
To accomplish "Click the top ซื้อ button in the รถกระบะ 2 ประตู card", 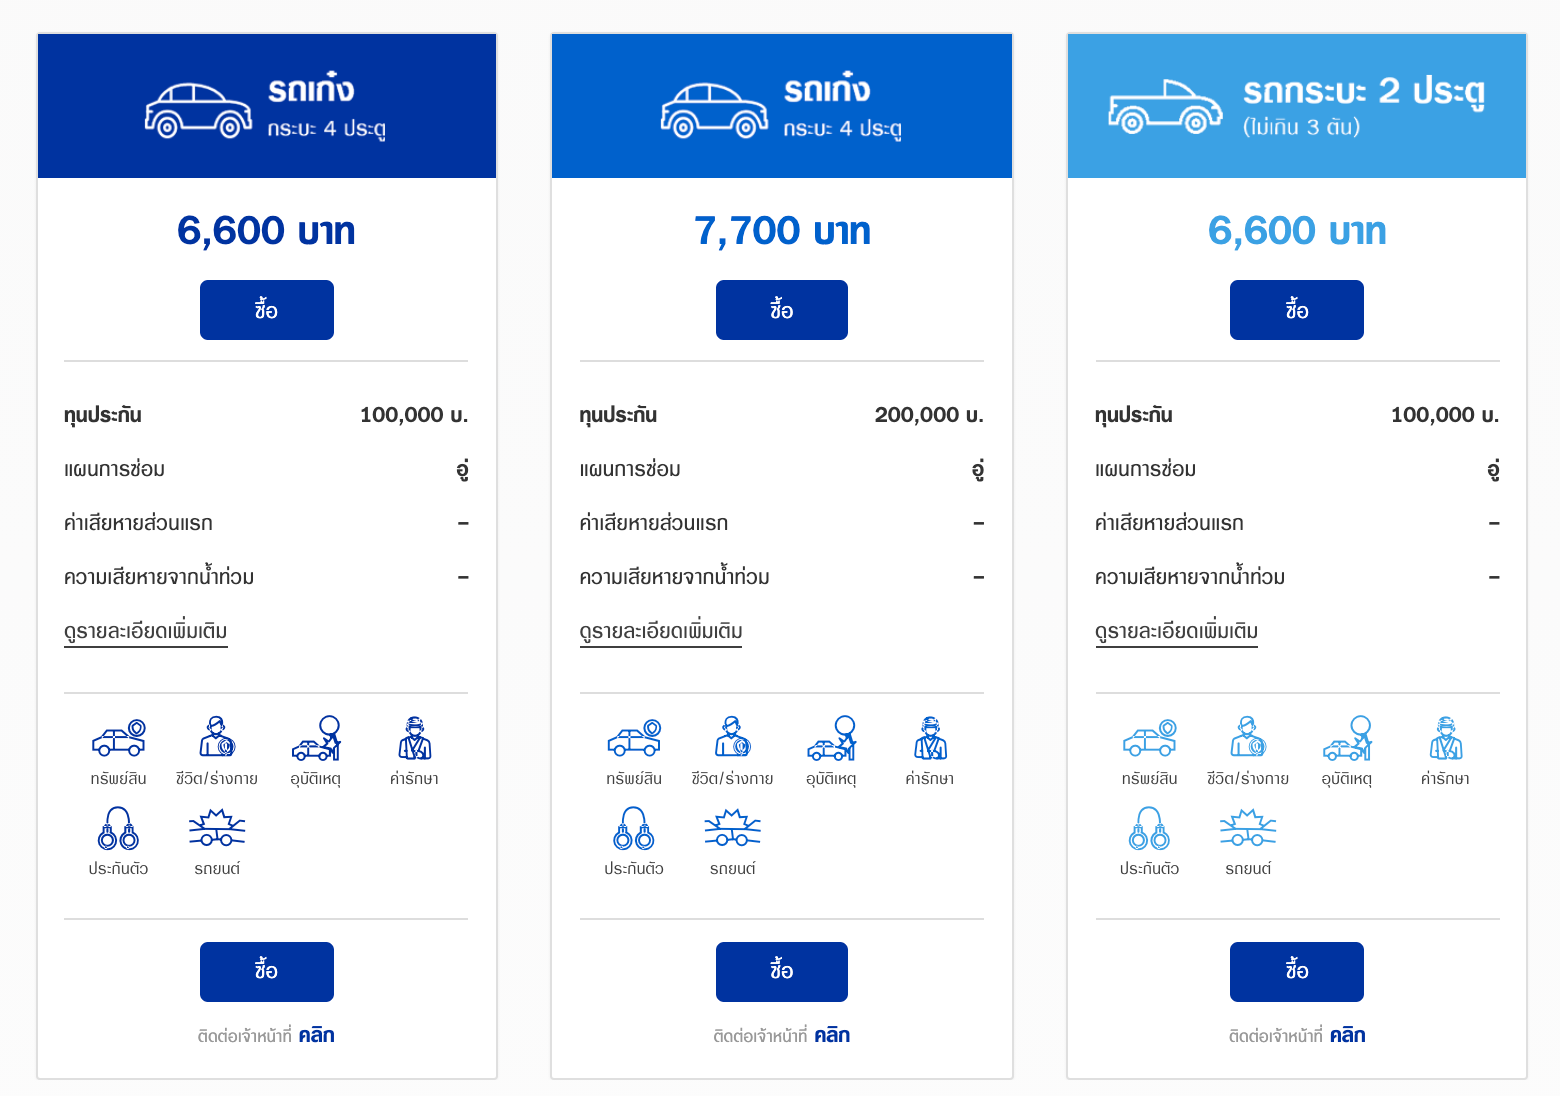I will click(x=1297, y=310).
